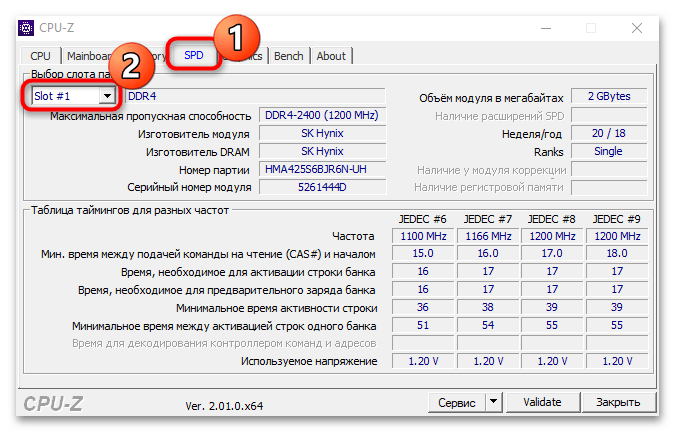The width and height of the screenshot is (675, 432).
Task: Click the 38 row active time cell
Action: point(488,307)
